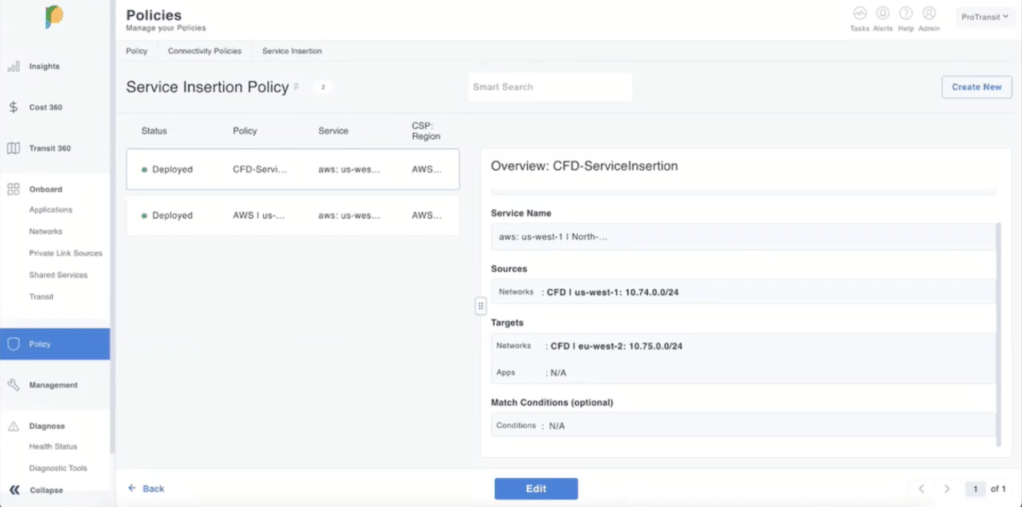Click the Create New button
Image resolution: width=1022 pixels, height=507 pixels.
point(976,87)
